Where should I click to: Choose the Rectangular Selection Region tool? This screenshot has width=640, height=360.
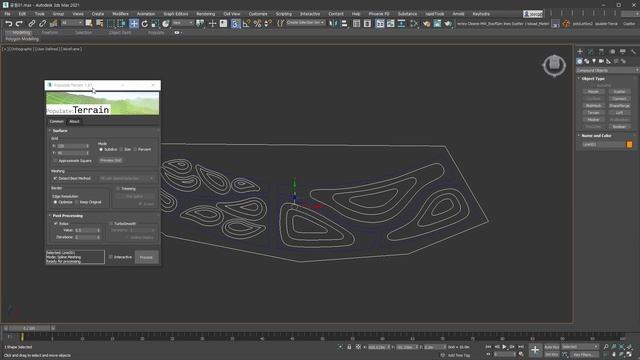point(111,24)
